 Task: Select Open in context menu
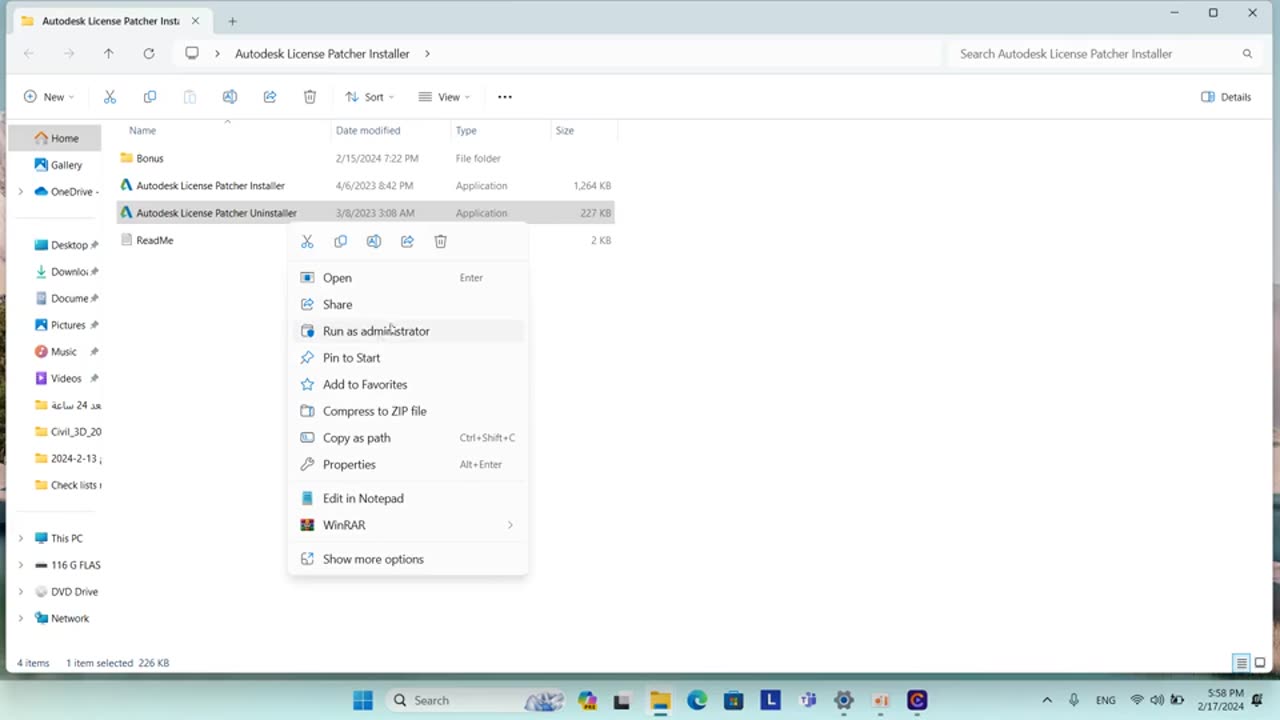408,278
